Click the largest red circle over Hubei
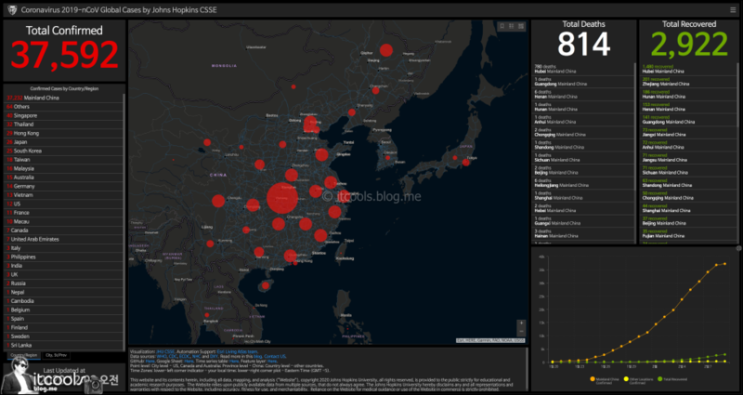 [282, 198]
